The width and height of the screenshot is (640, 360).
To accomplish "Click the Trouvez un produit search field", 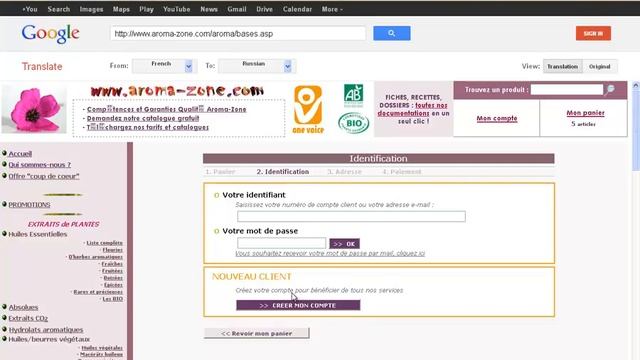I will pos(567,89).
